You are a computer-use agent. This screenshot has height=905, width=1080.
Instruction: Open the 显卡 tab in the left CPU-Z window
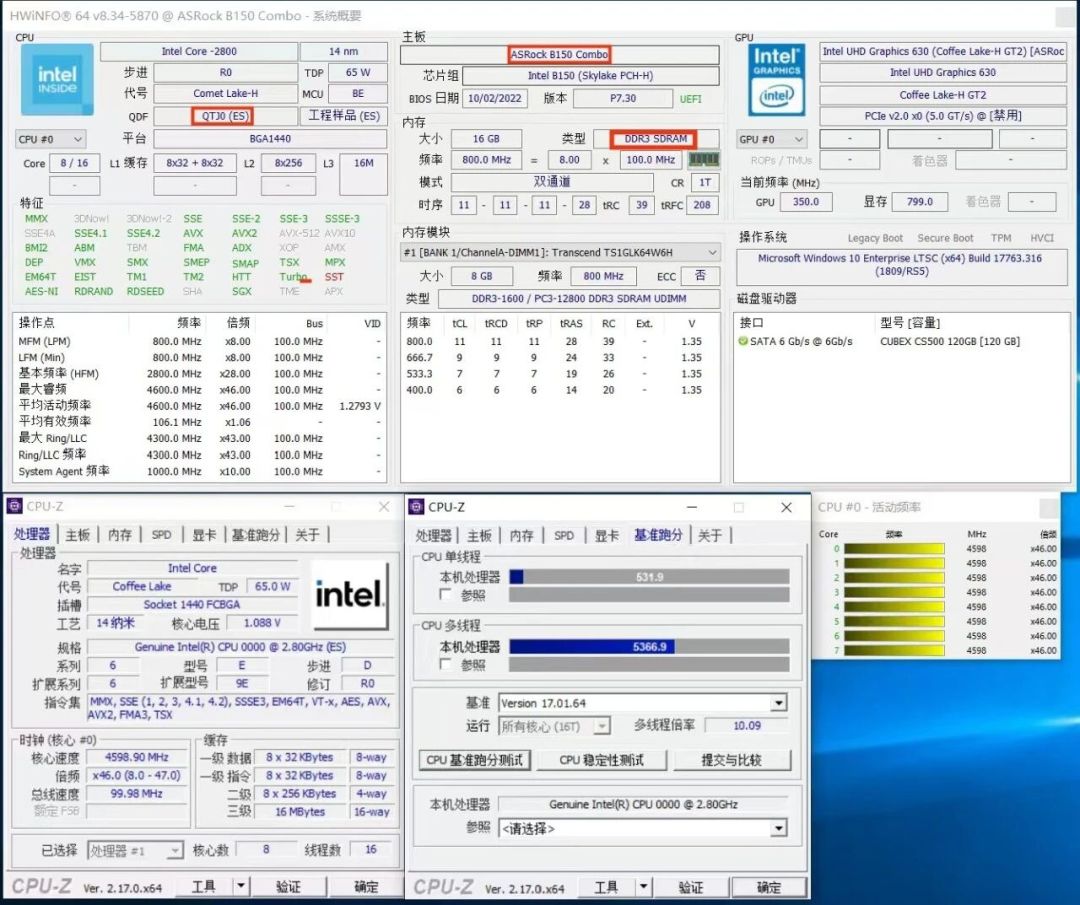(204, 534)
